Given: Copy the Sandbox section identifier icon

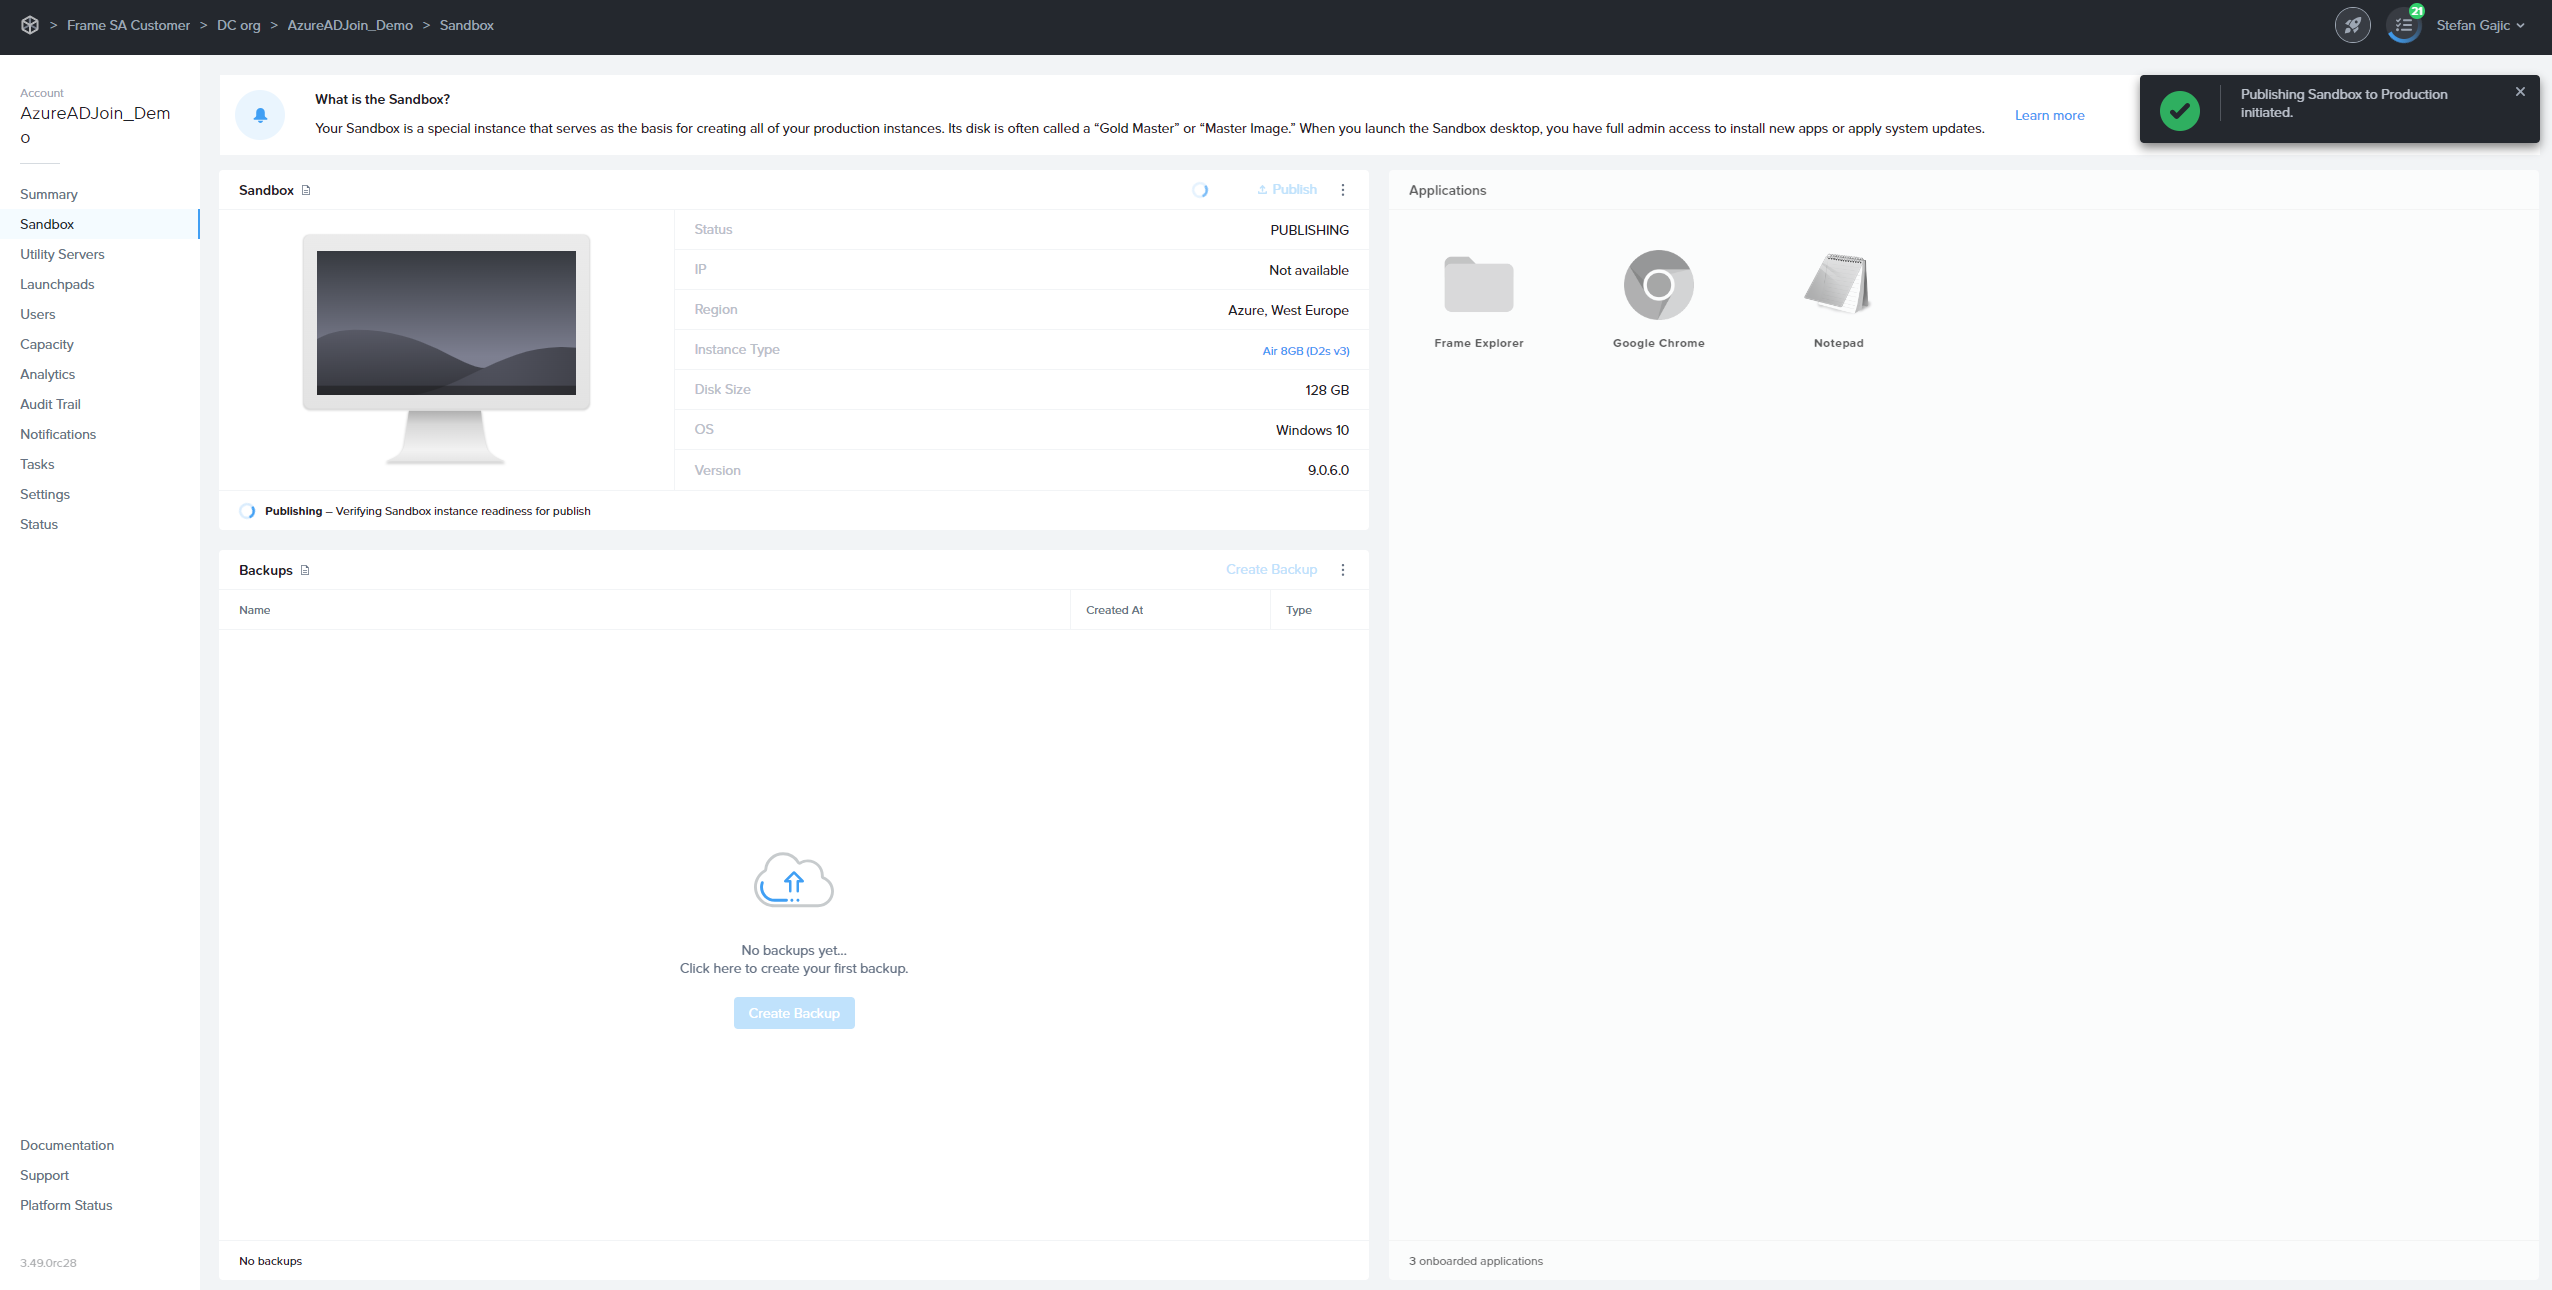Looking at the screenshot, I should tap(306, 190).
